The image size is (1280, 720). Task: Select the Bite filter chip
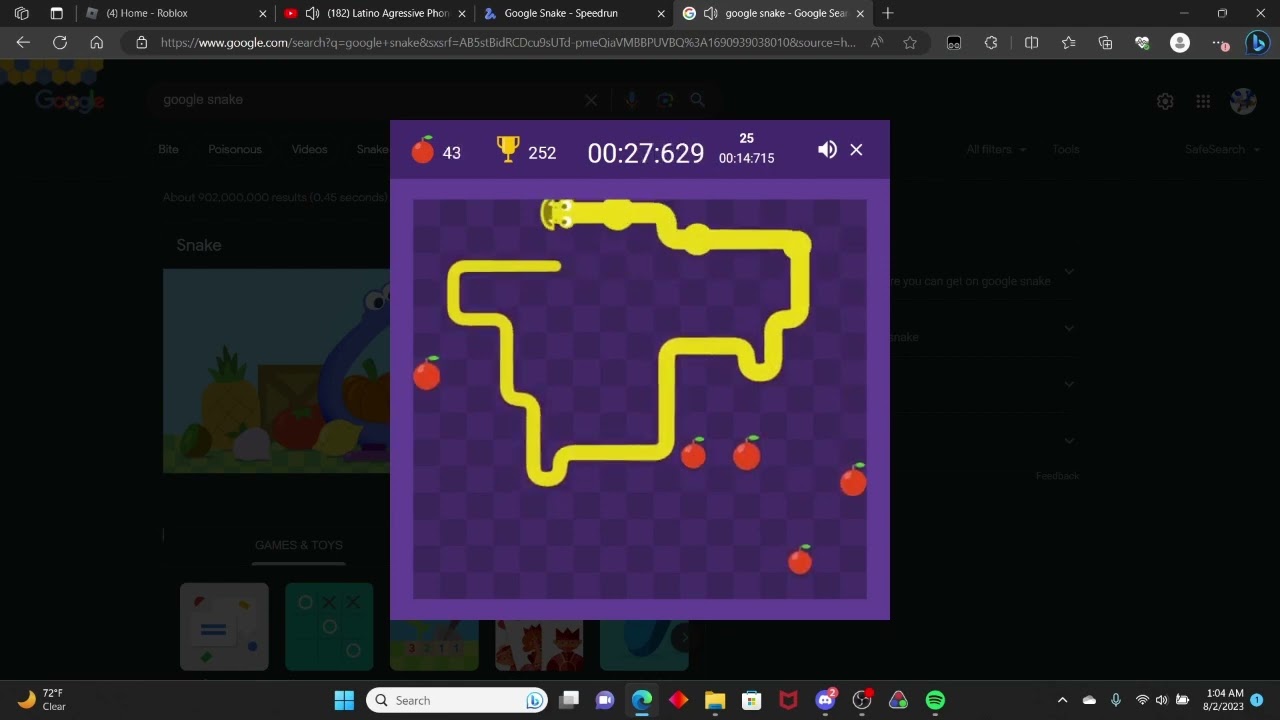click(x=168, y=149)
